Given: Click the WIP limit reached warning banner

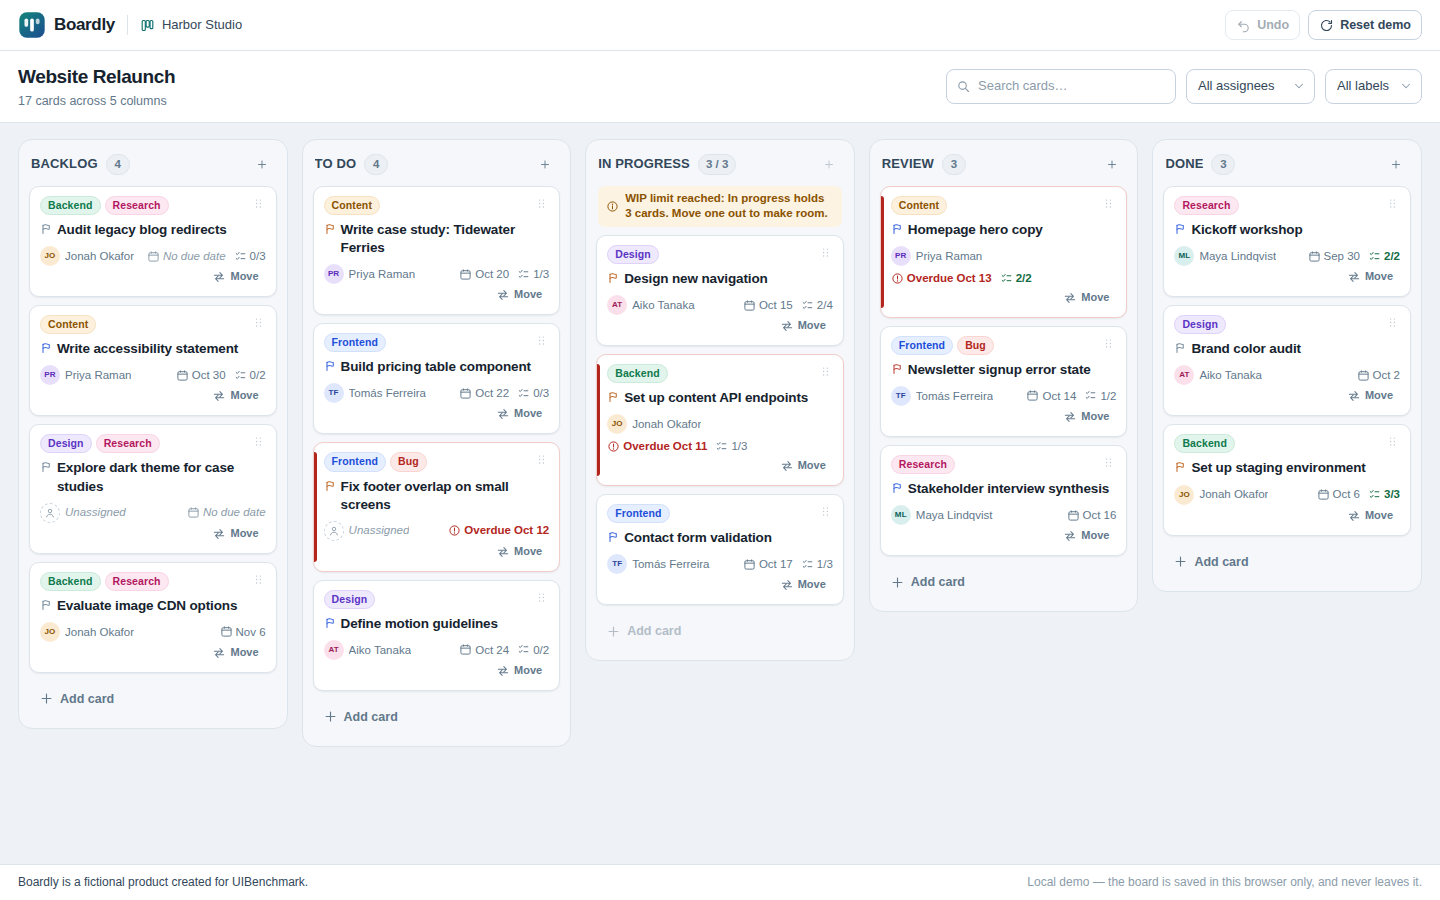Looking at the screenshot, I should coord(720,206).
